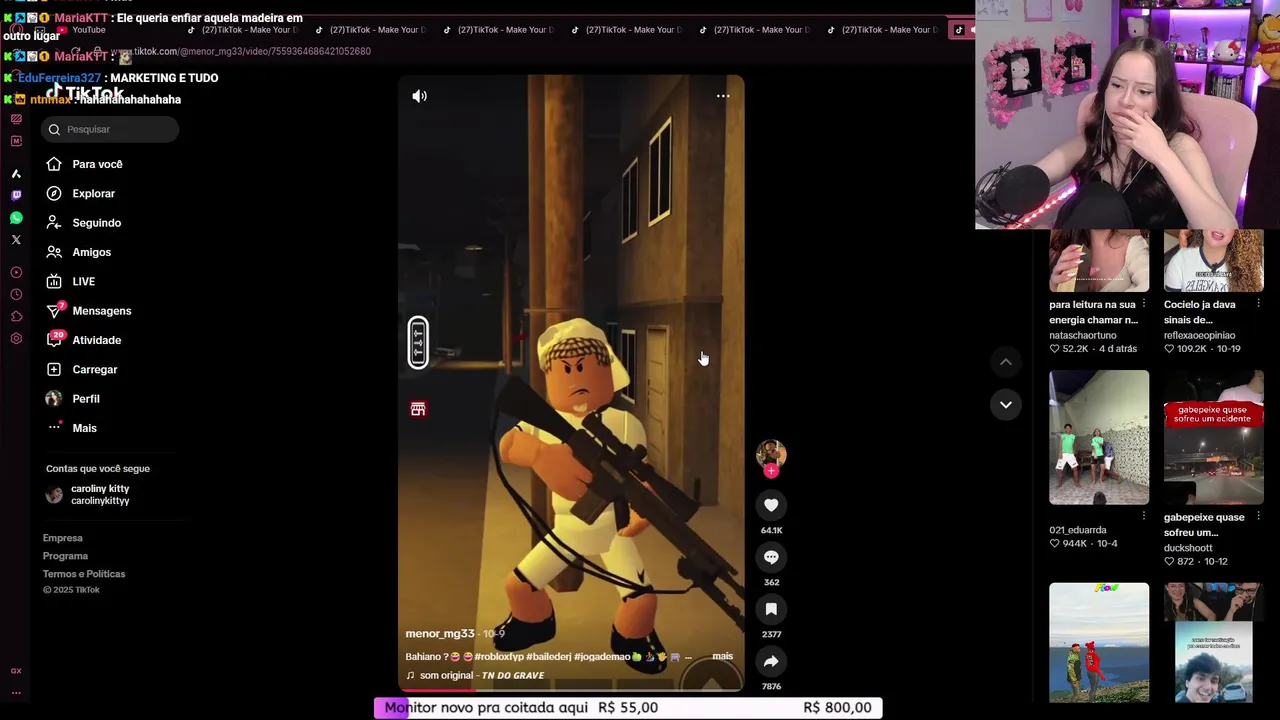Open the 'gabepeixe quase sofreu um acidente' thumbnail
The image size is (1280, 720).
coord(1213,438)
